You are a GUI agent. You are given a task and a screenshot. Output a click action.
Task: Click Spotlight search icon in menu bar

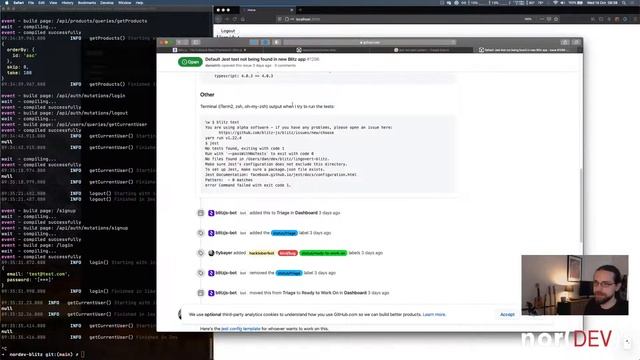(624, 3)
